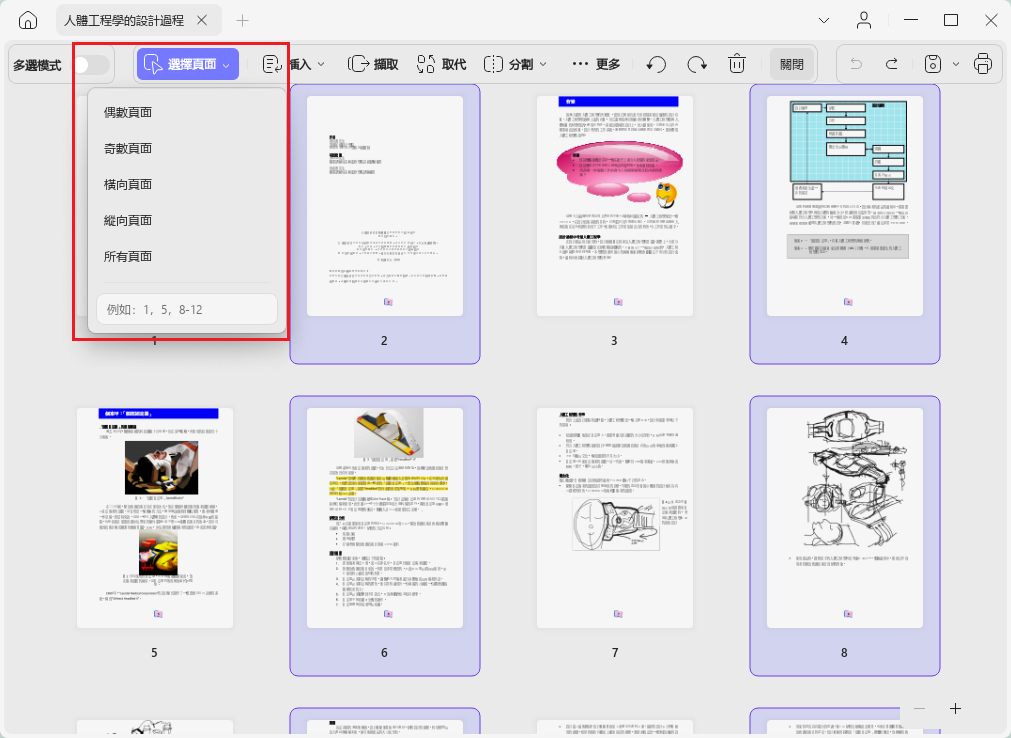
Task: Open the 更多 more options menu
Action: [596, 64]
